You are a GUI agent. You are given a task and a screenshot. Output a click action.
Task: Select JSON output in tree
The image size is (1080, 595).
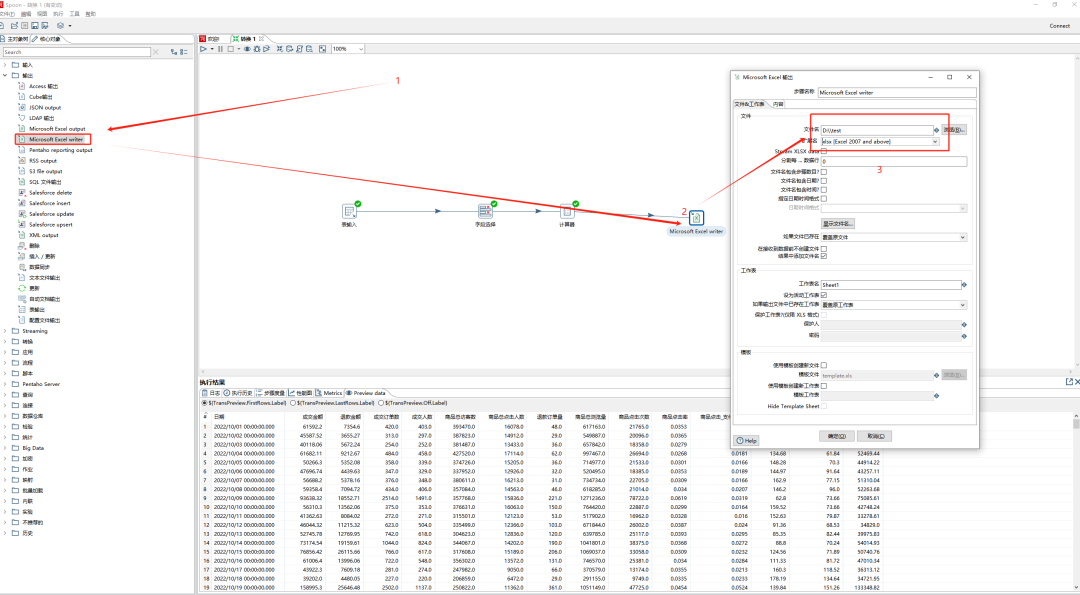tap(45, 107)
